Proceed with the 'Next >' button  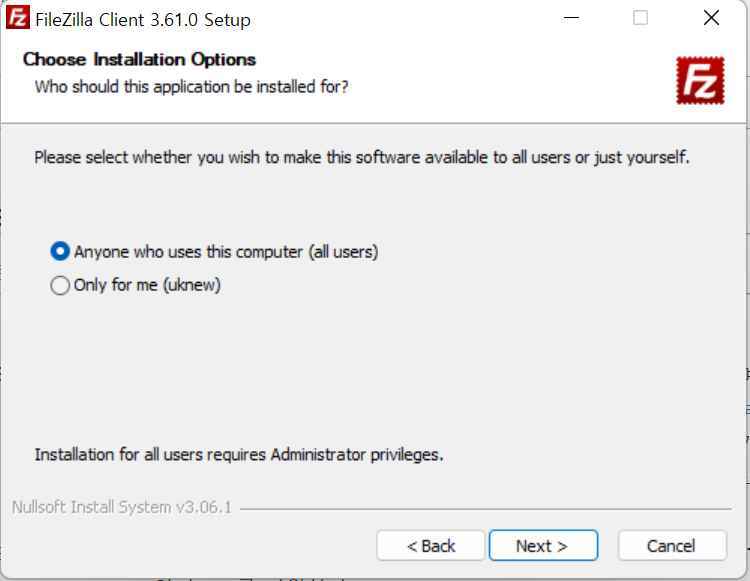click(x=543, y=546)
